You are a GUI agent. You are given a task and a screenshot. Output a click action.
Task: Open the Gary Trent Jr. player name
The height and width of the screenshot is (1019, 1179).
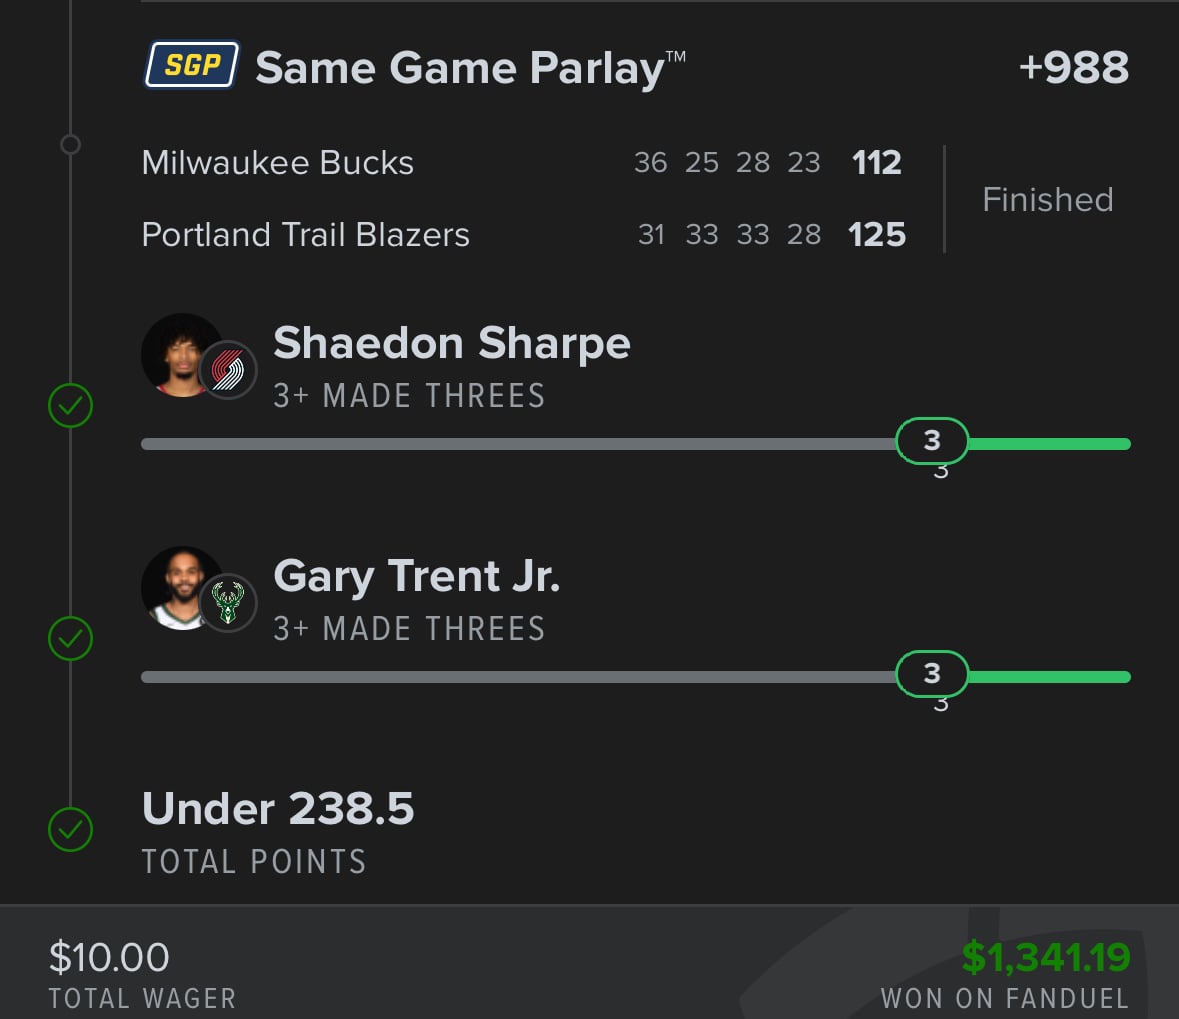point(417,577)
